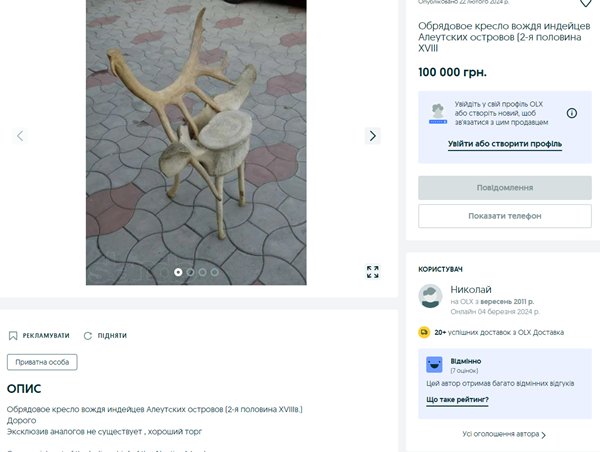The height and width of the screenshot is (452, 600).
Task: Click the Показати телефон button
Action: click(x=505, y=216)
